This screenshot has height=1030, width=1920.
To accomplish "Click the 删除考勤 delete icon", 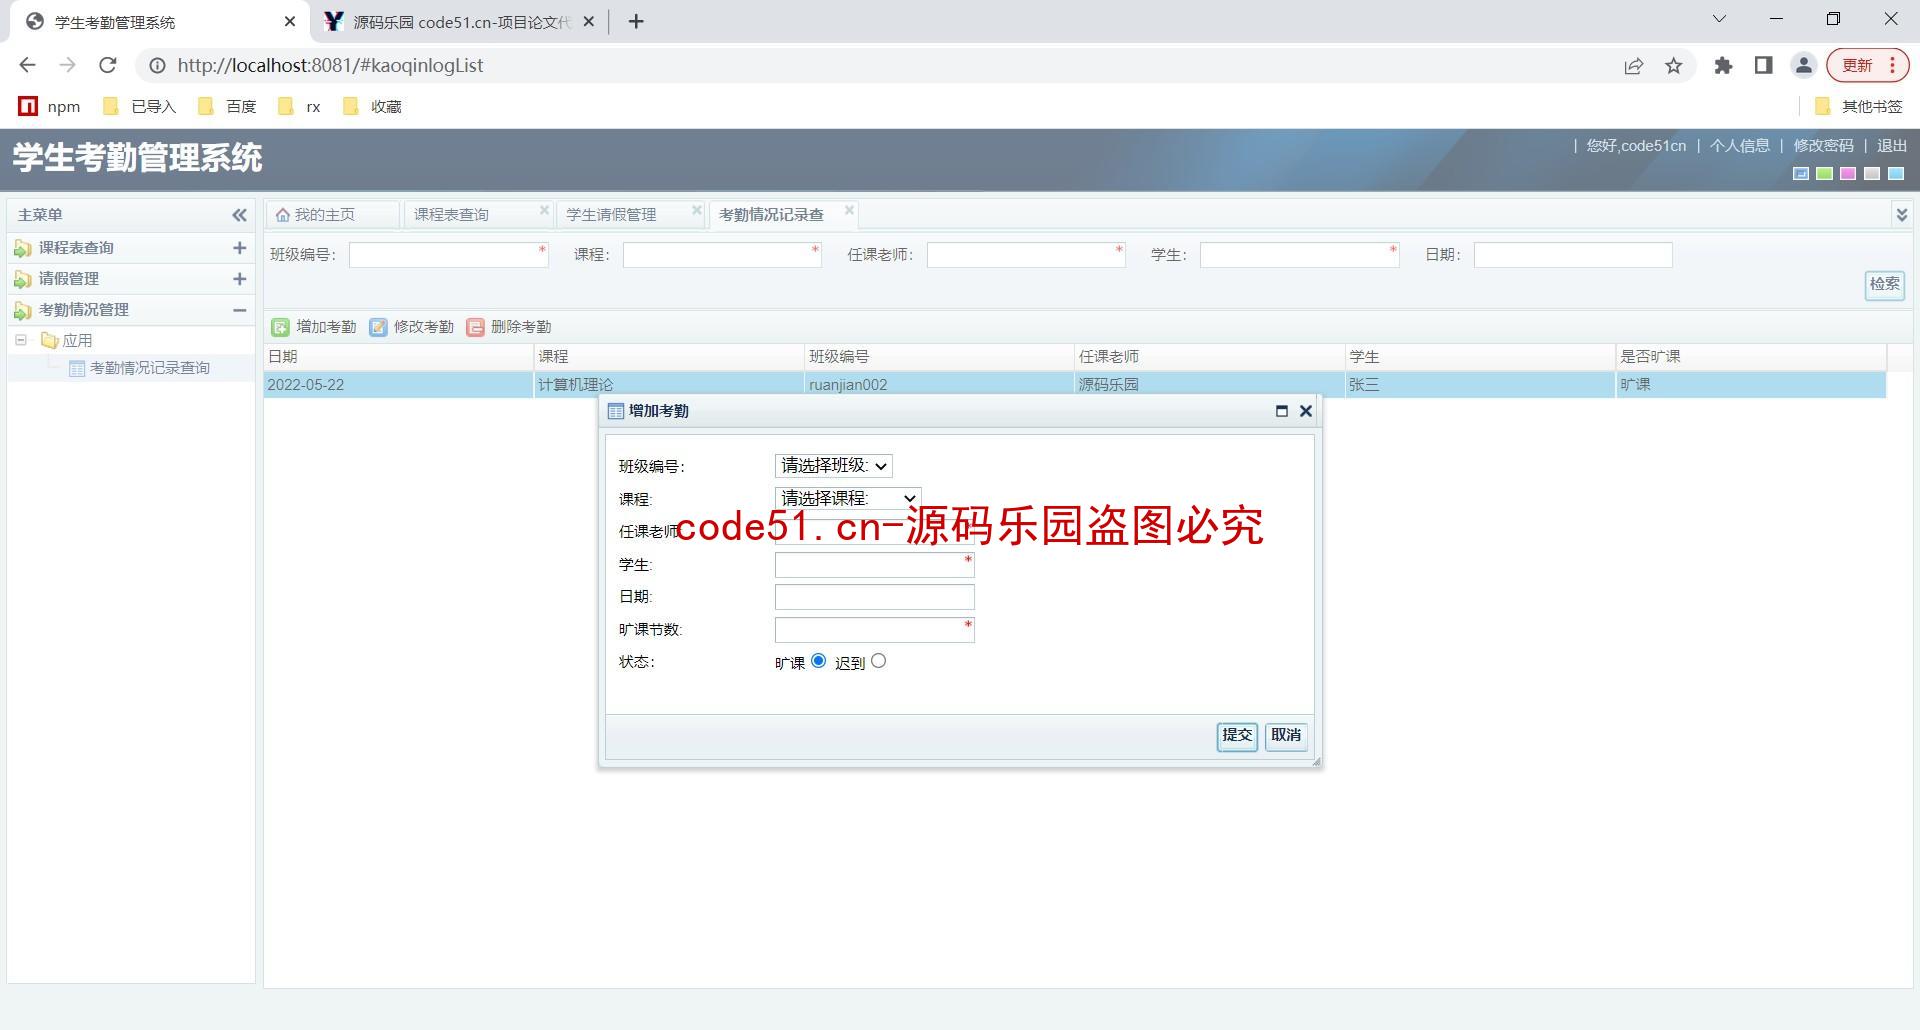I will pyautogui.click(x=475, y=327).
